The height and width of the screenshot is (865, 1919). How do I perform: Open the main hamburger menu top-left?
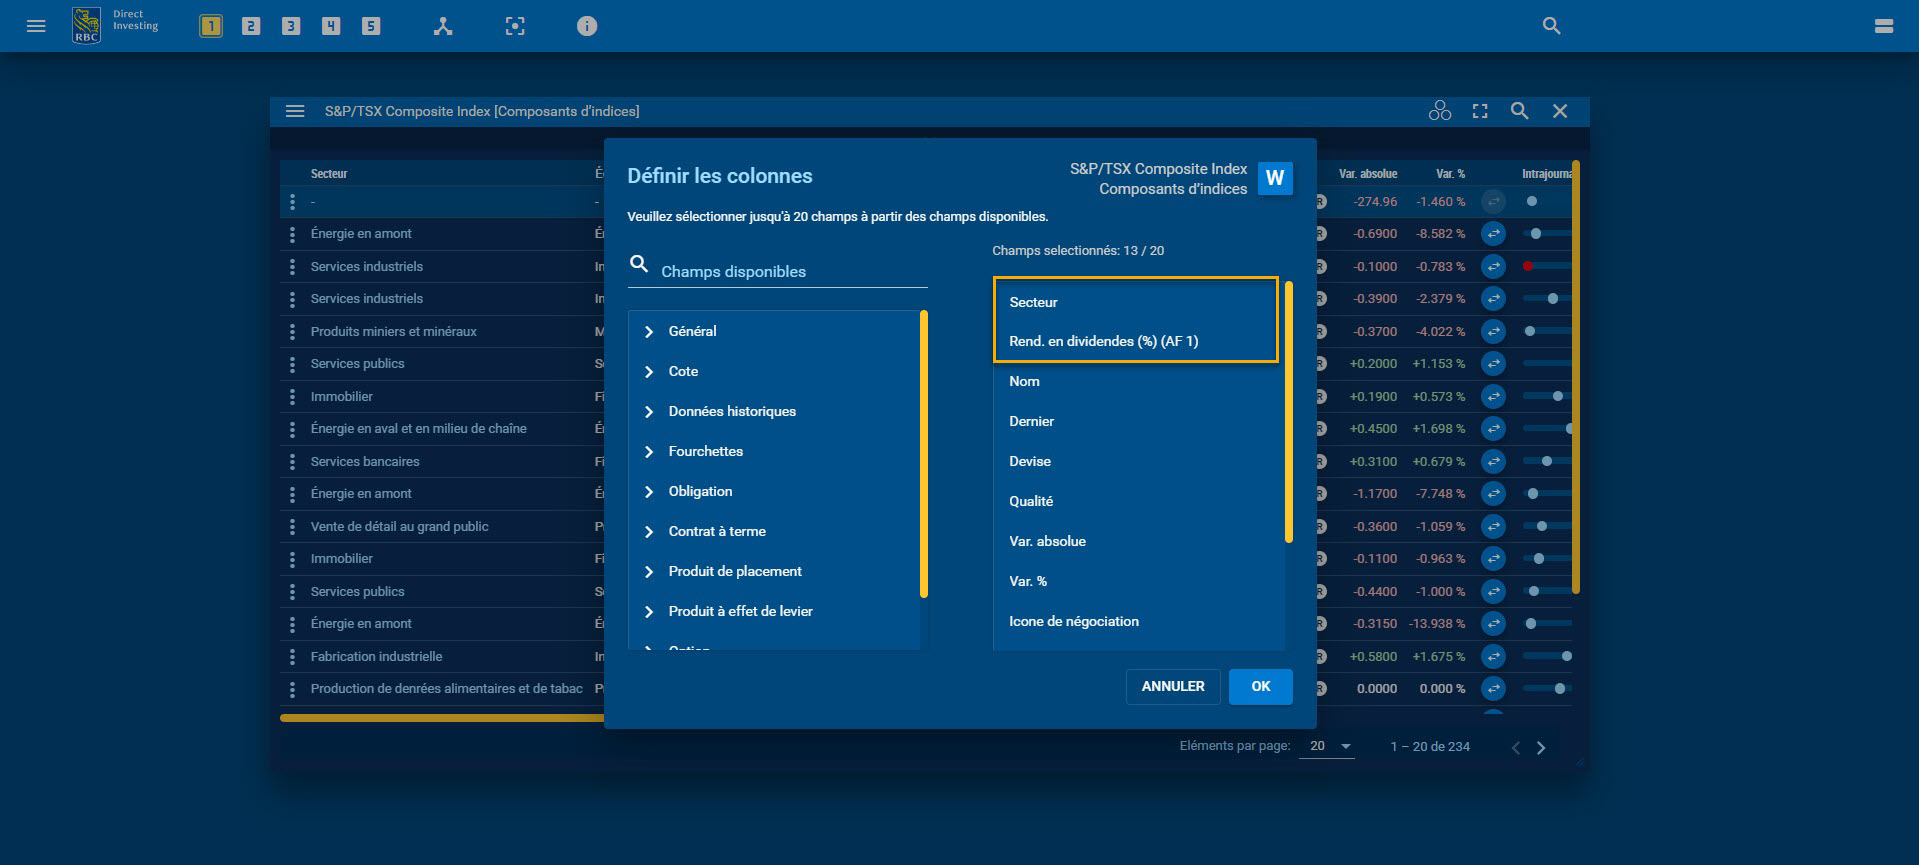pyautogui.click(x=36, y=26)
